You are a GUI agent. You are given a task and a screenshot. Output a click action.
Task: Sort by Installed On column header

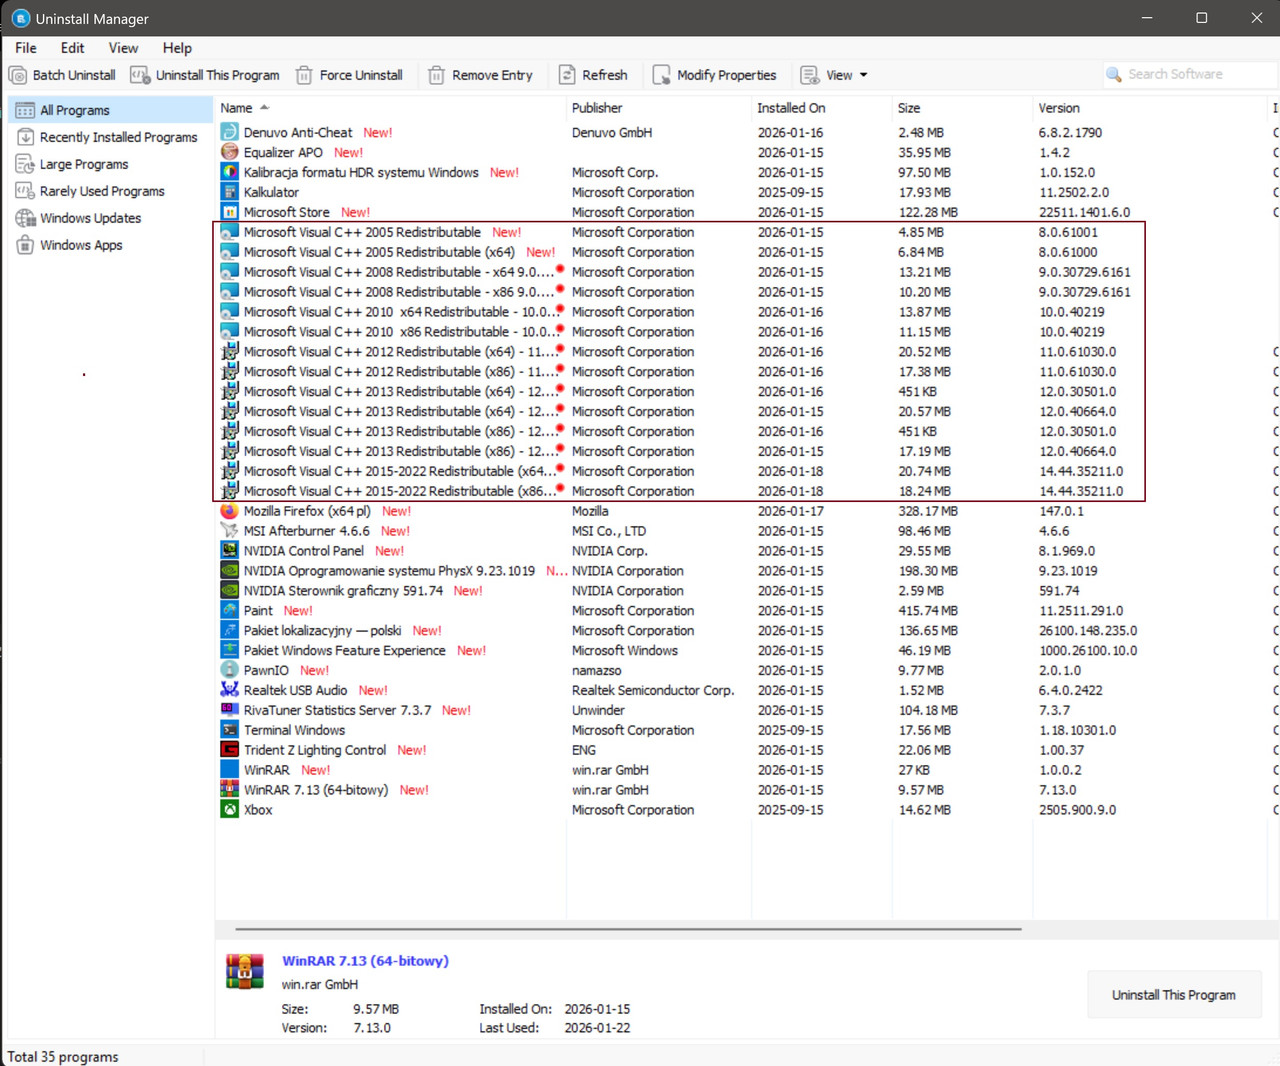tap(821, 108)
